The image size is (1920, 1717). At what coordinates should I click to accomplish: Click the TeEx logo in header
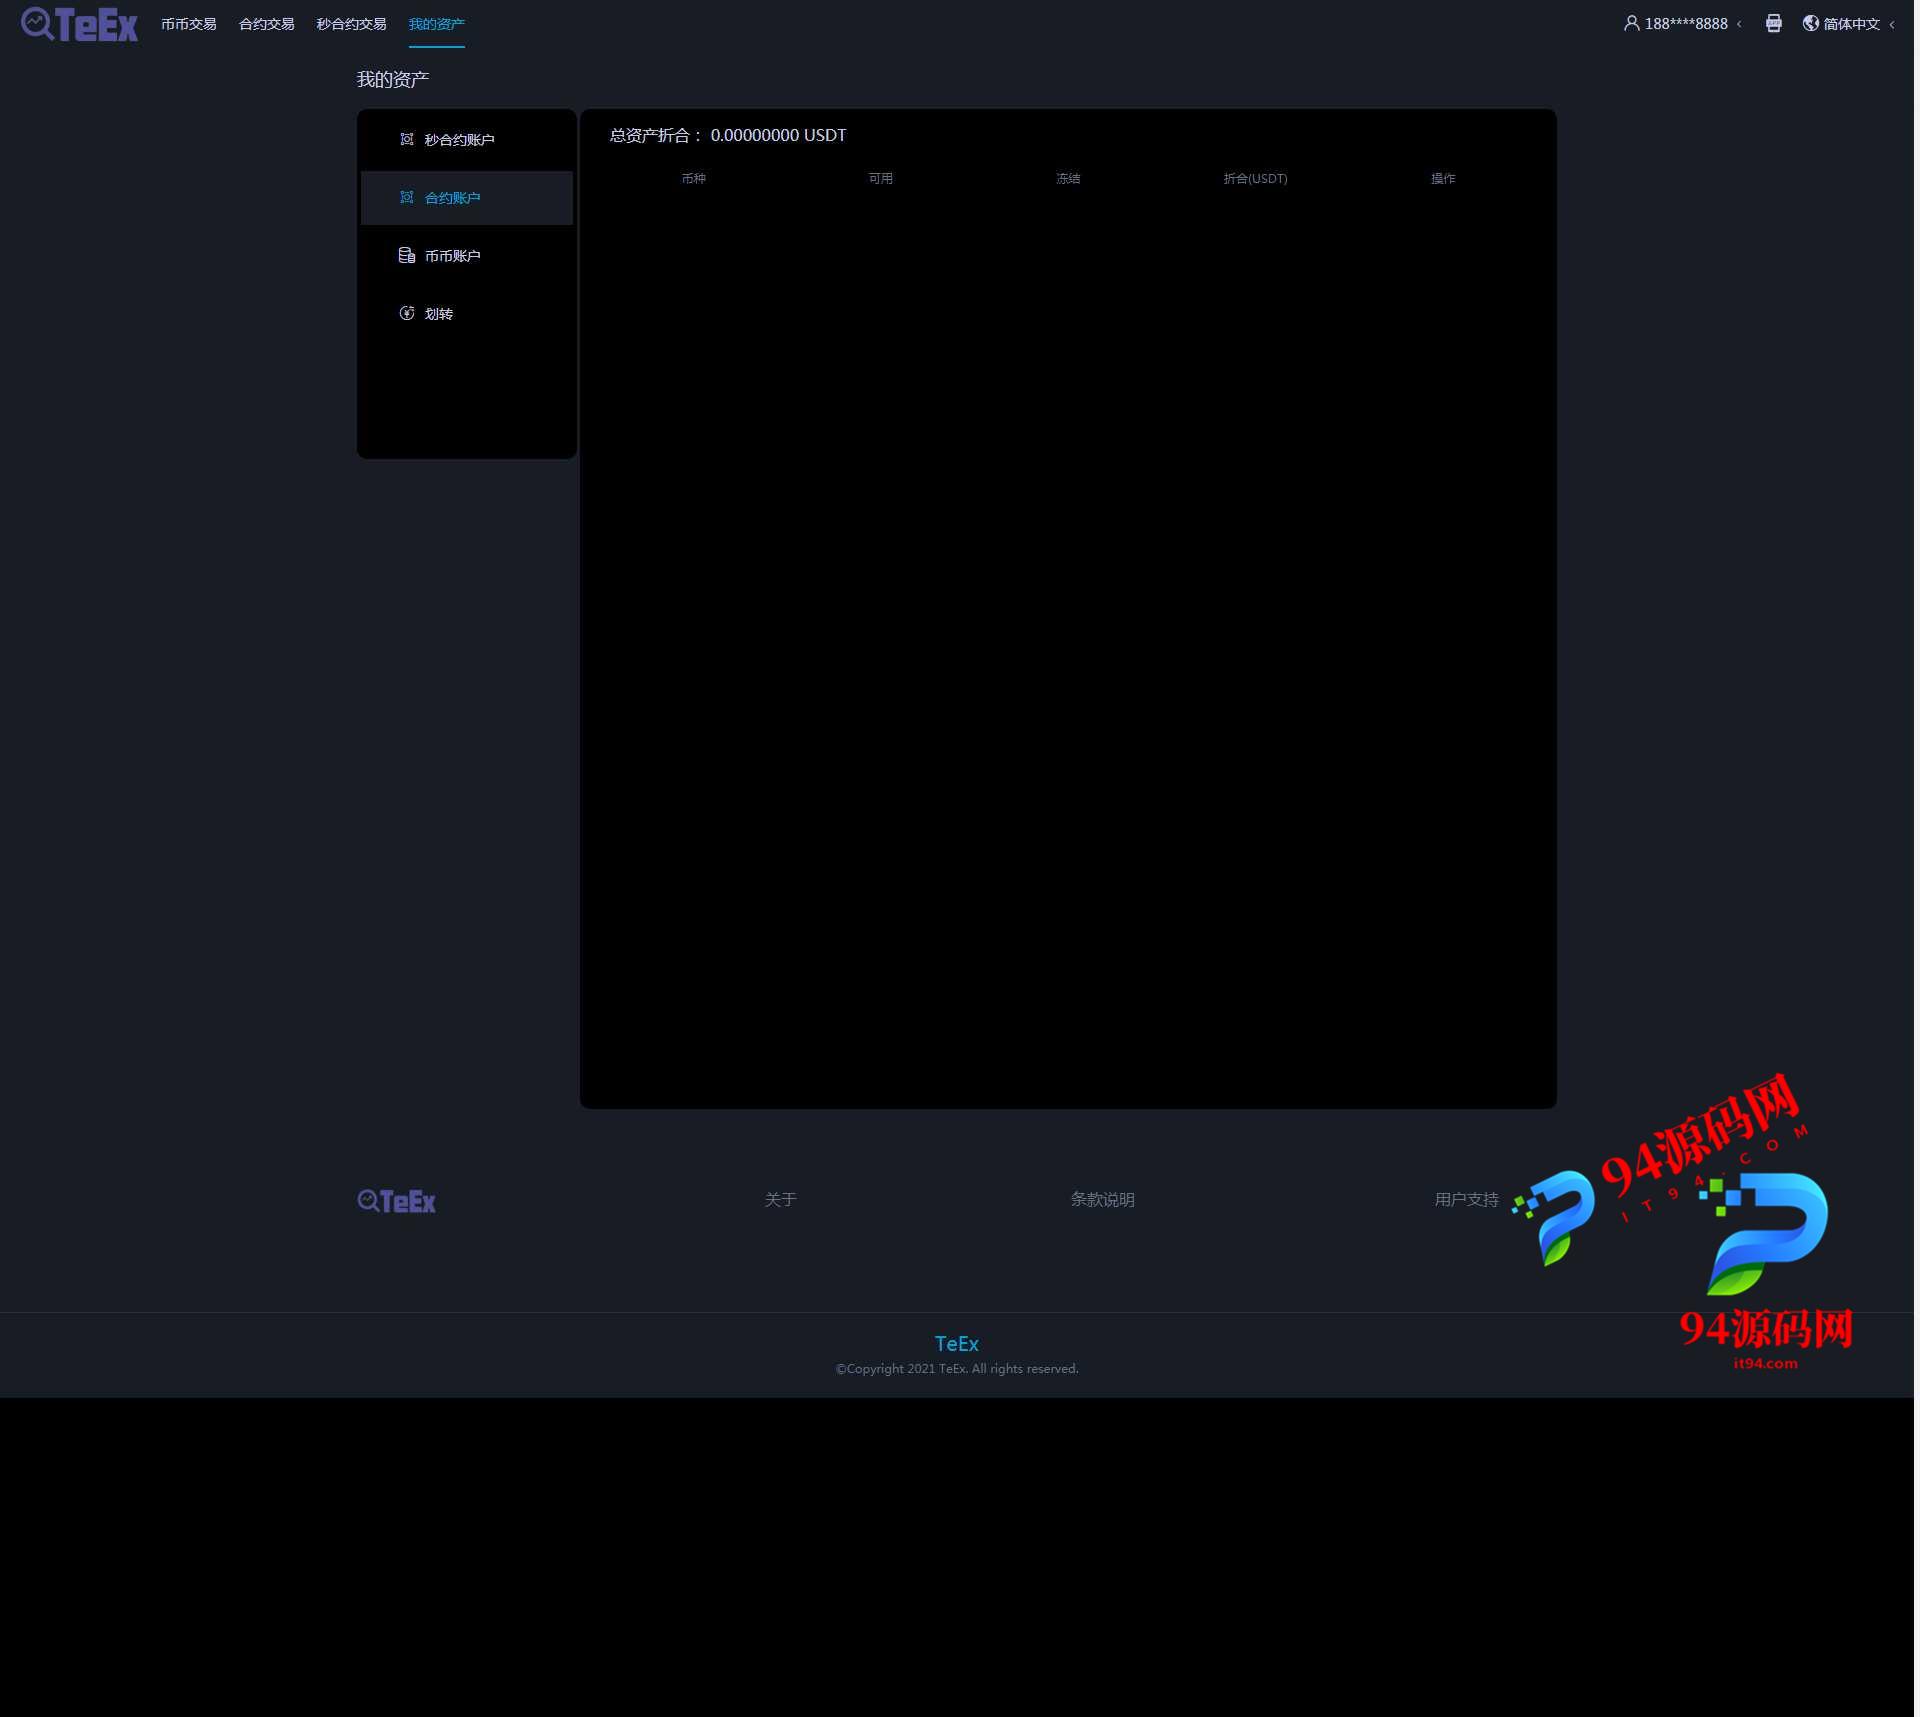[79, 24]
